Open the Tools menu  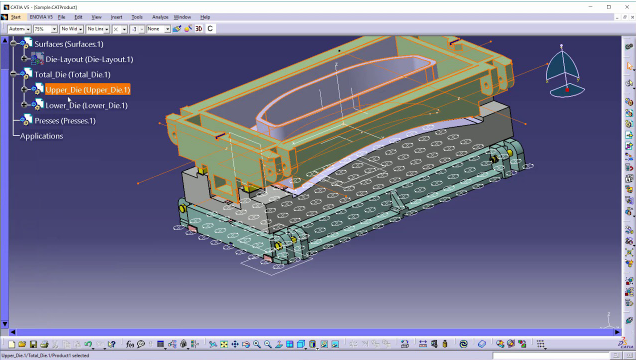click(137, 17)
